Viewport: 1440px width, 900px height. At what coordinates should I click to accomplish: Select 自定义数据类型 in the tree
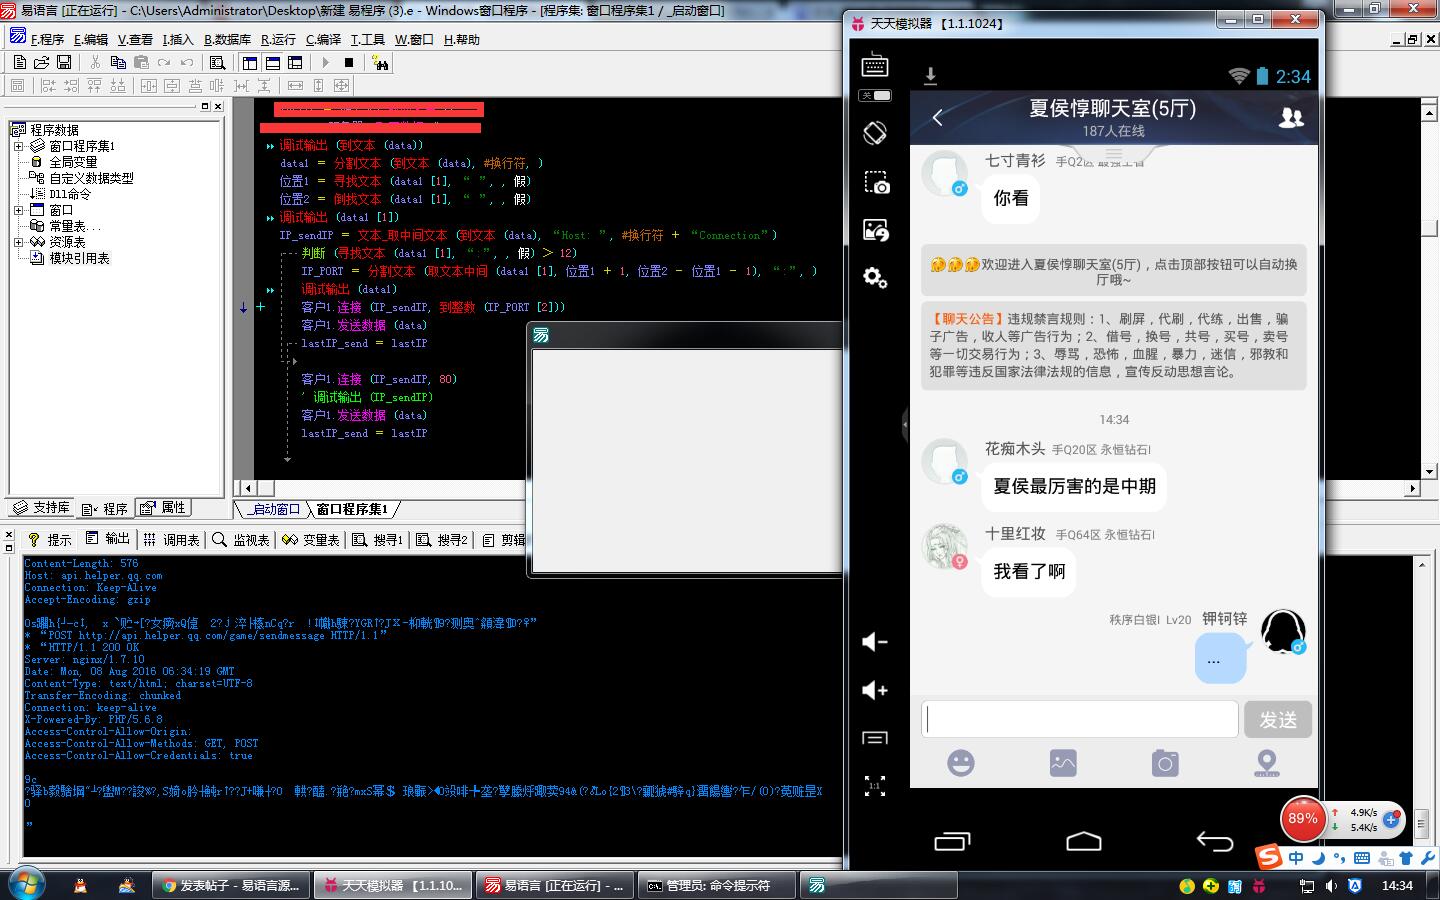[x=91, y=178]
